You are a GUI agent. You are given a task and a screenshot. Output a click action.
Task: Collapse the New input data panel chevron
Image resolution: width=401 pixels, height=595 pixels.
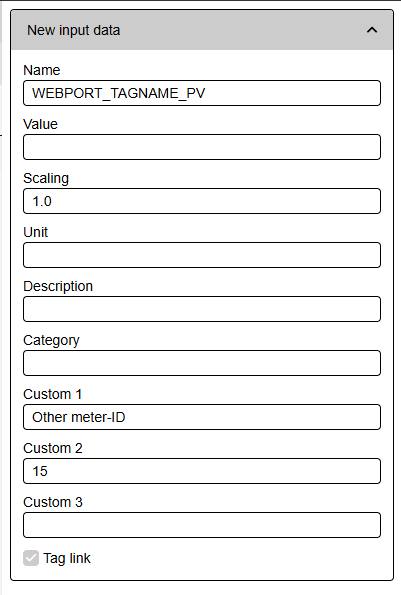pyautogui.click(x=372, y=30)
